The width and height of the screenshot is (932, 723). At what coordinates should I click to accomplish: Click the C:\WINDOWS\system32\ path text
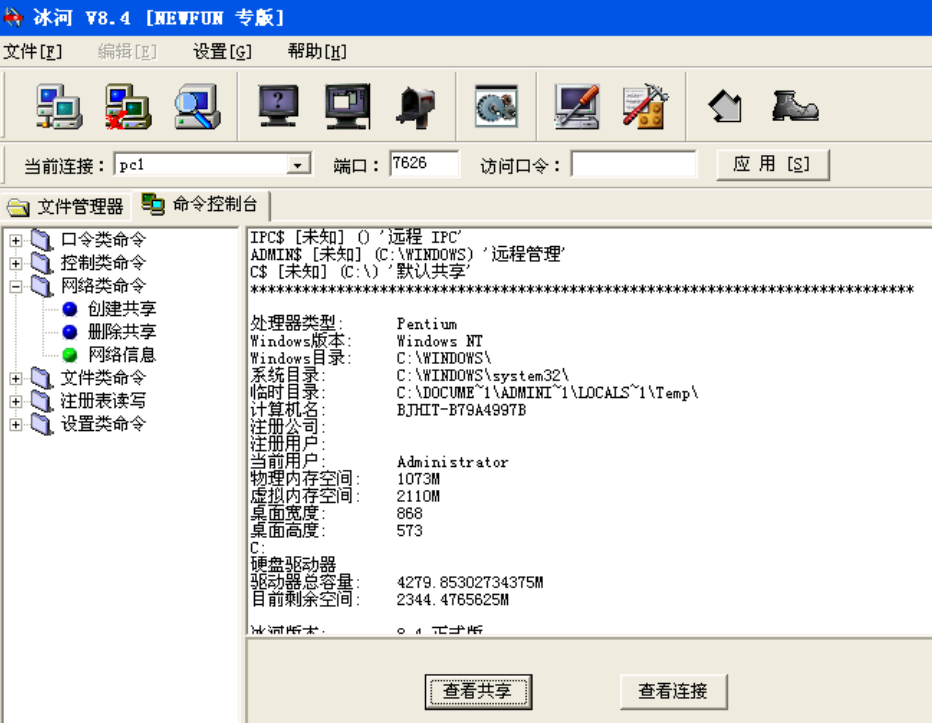pos(483,376)
